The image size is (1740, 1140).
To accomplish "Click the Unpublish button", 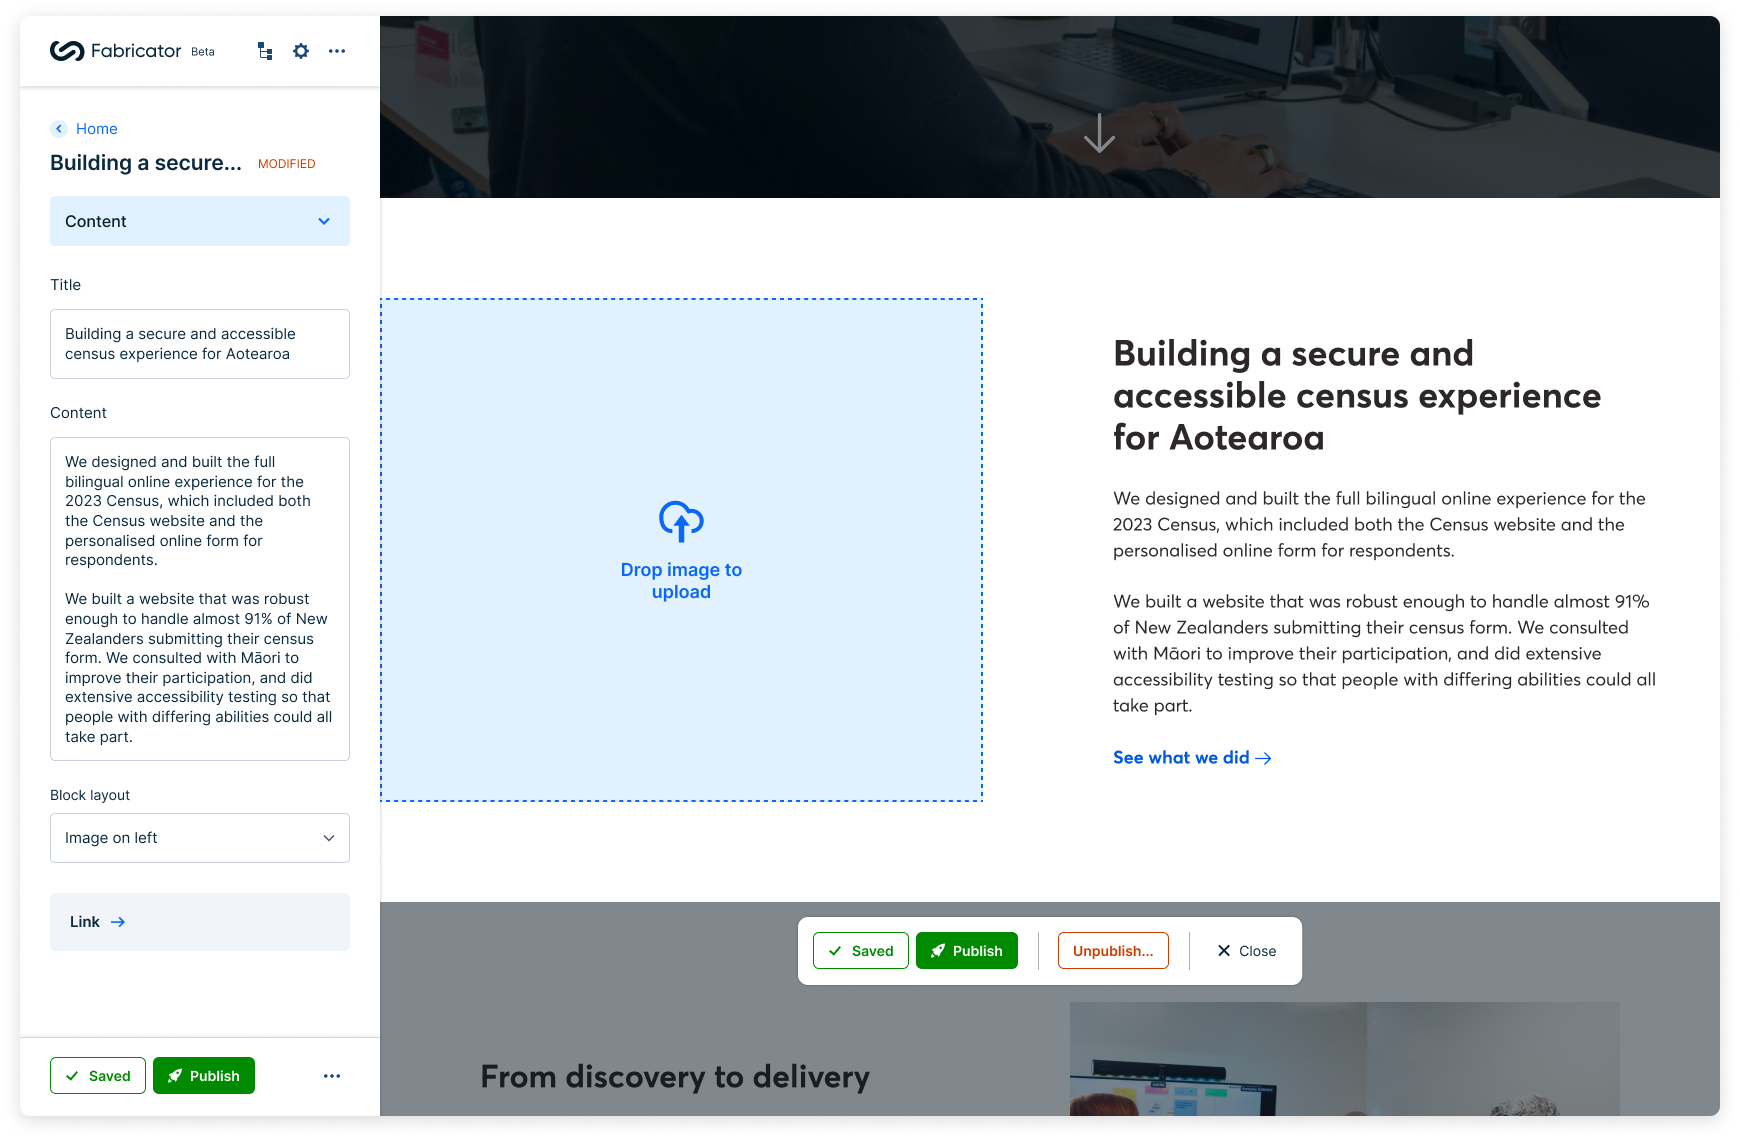I will [1112, 951].
